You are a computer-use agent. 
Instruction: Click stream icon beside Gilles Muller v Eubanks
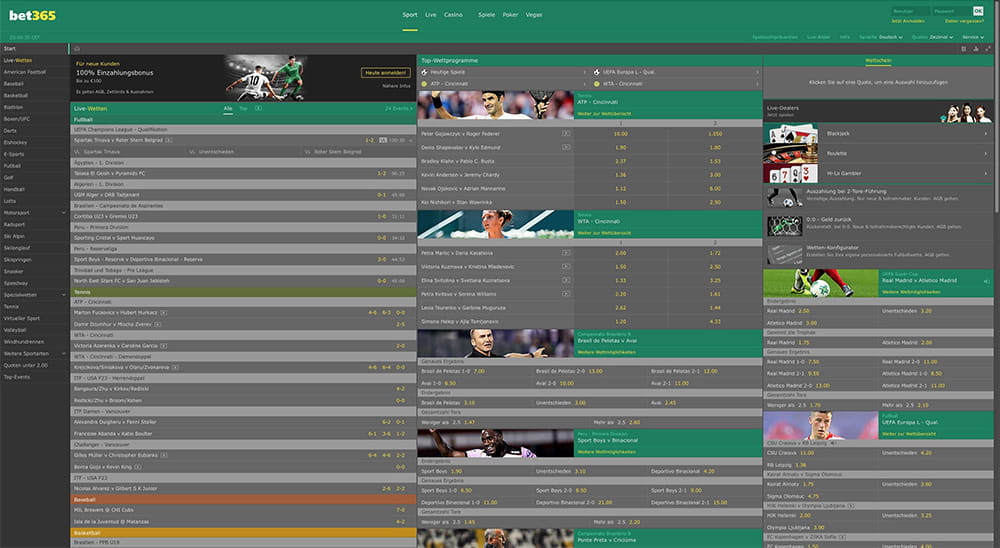point(164,455)
